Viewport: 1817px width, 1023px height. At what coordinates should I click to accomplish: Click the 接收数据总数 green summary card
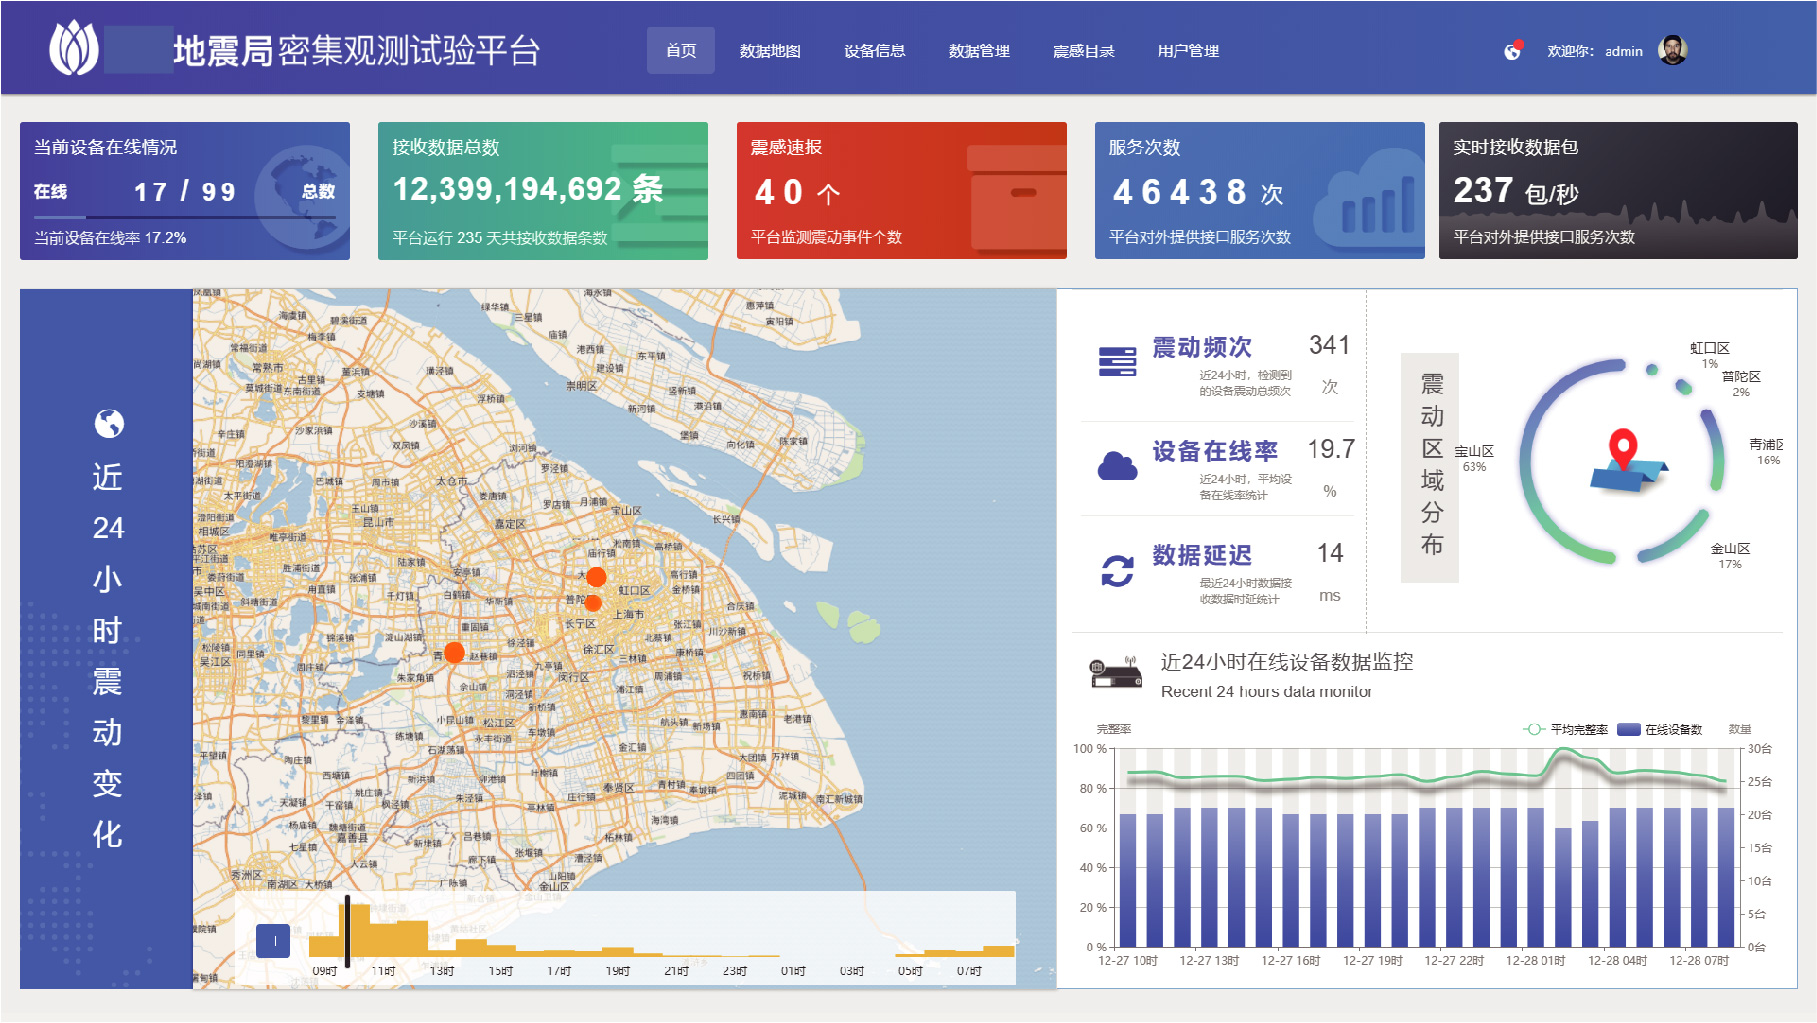[x=542, y=190]
